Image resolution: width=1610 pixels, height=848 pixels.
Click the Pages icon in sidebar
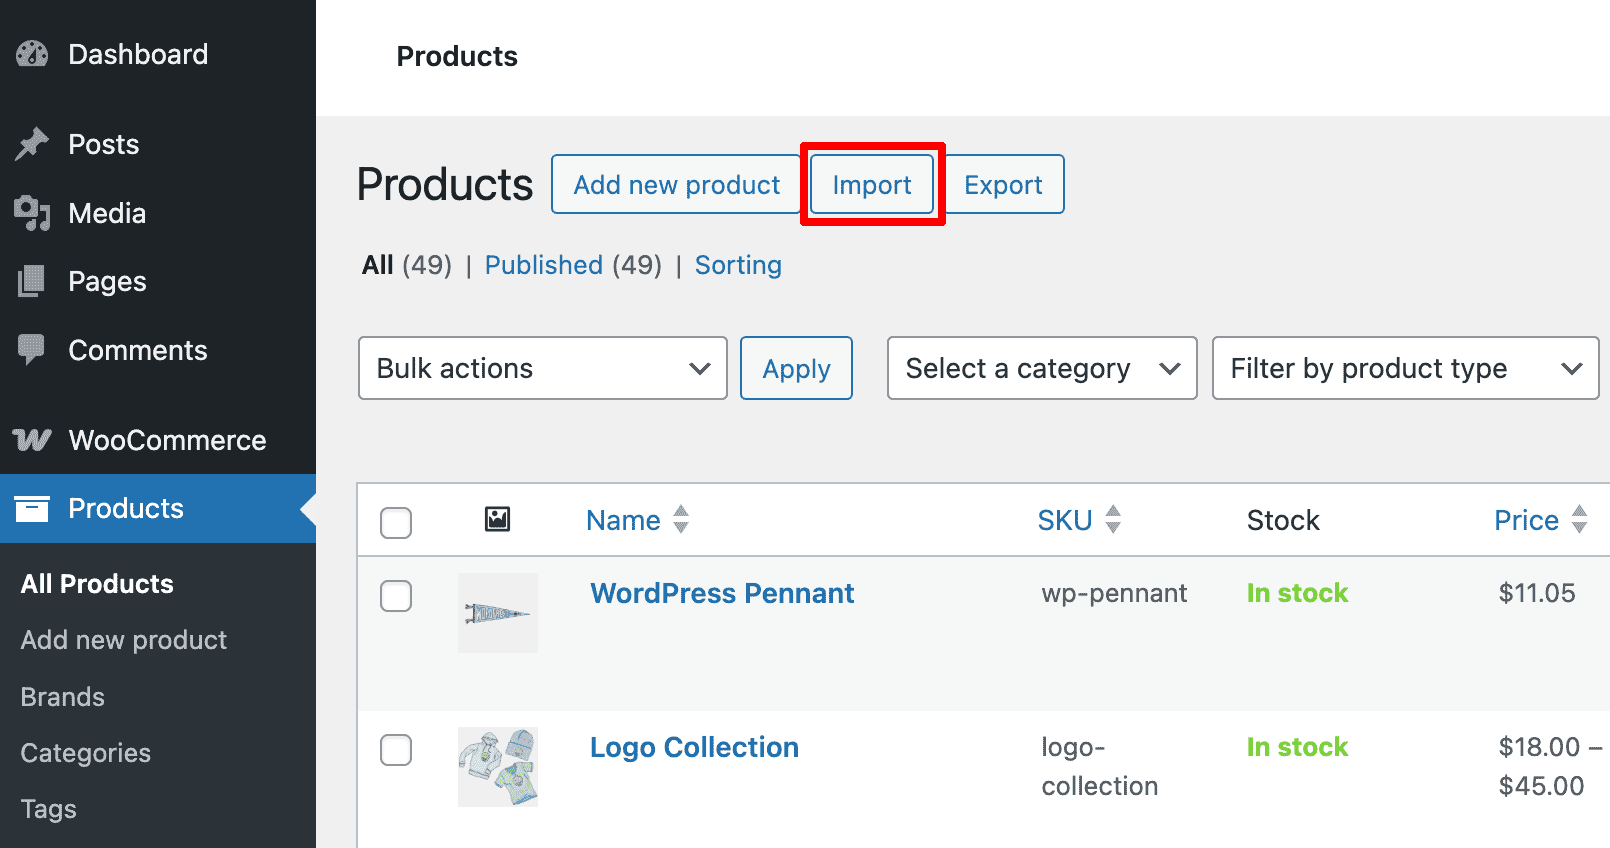[x=32, y=281]
